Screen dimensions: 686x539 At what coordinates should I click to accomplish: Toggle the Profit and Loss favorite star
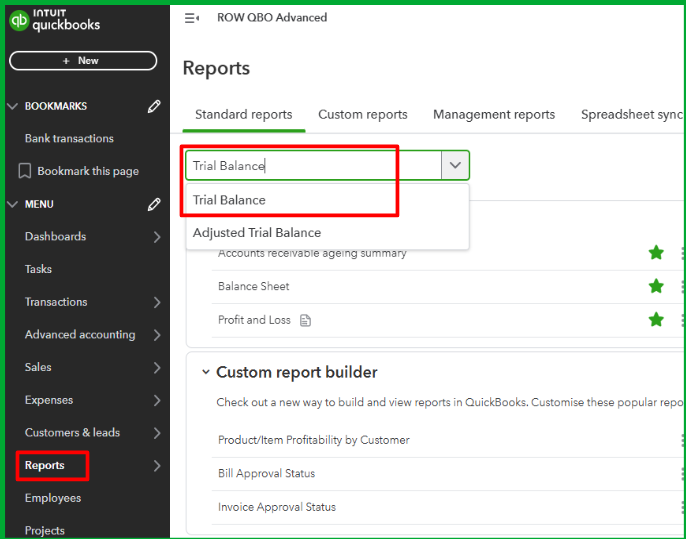pos(656,320)
